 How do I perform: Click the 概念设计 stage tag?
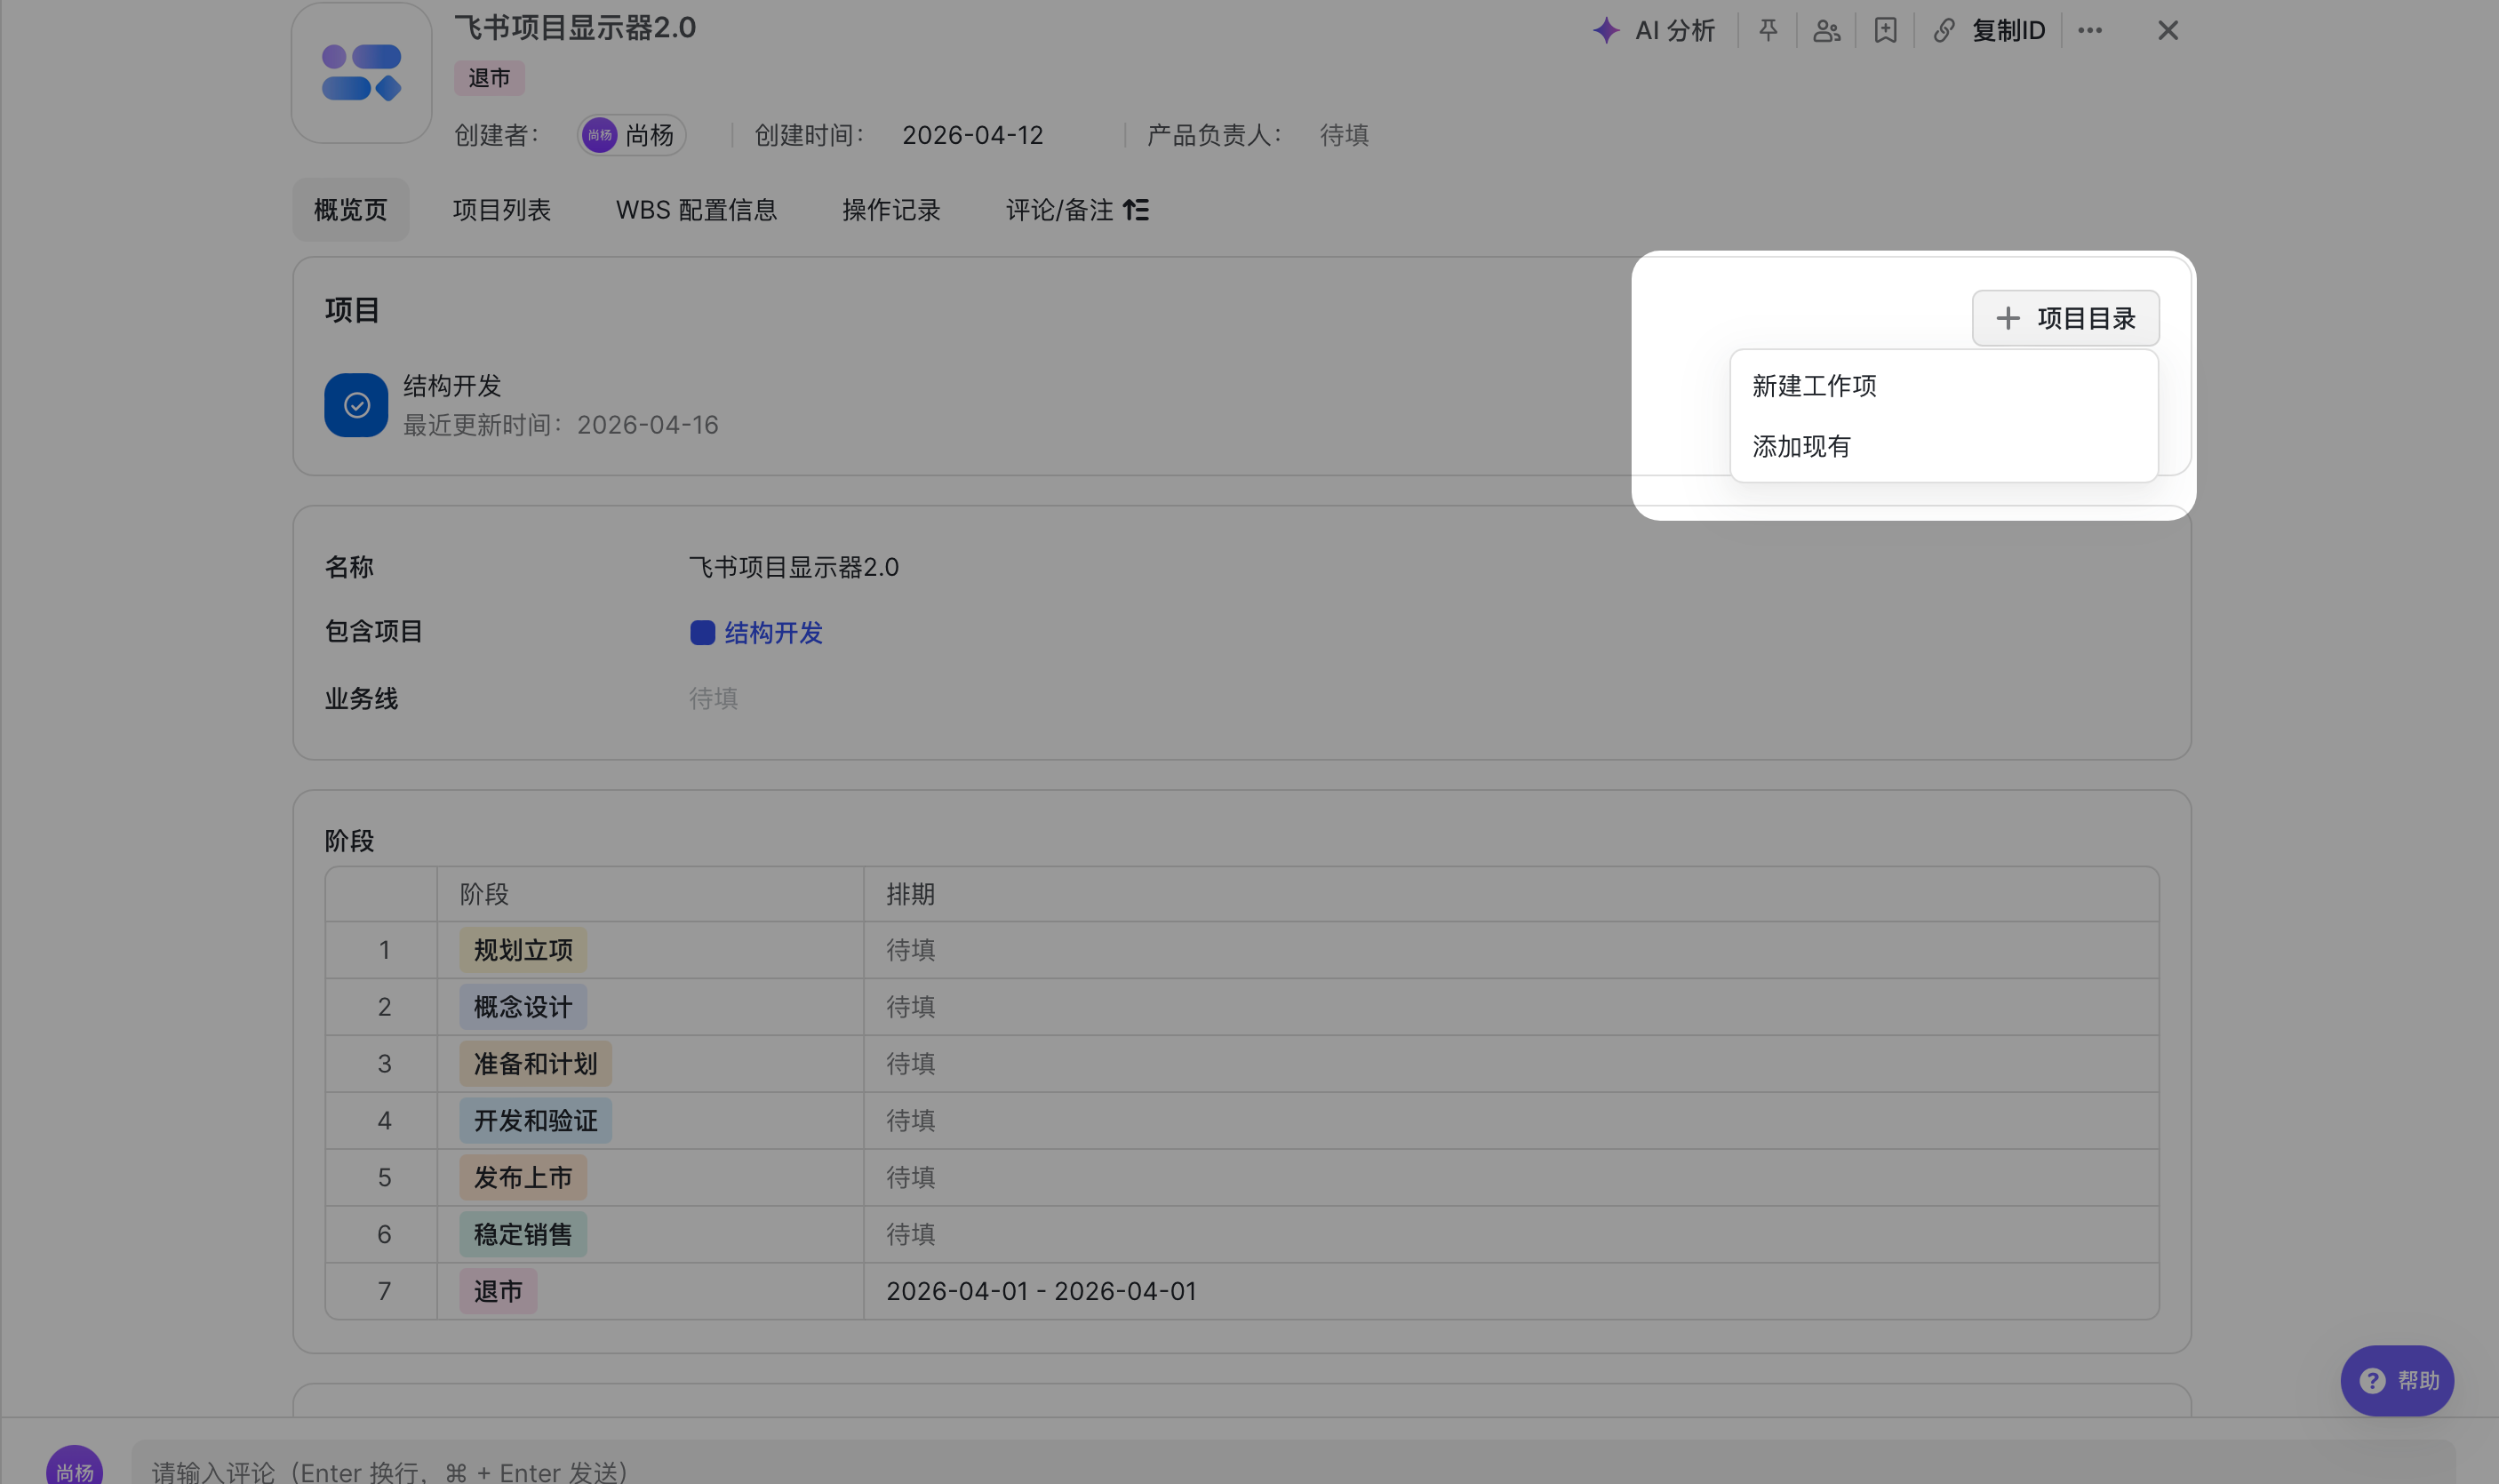[x=523, y=1007]
